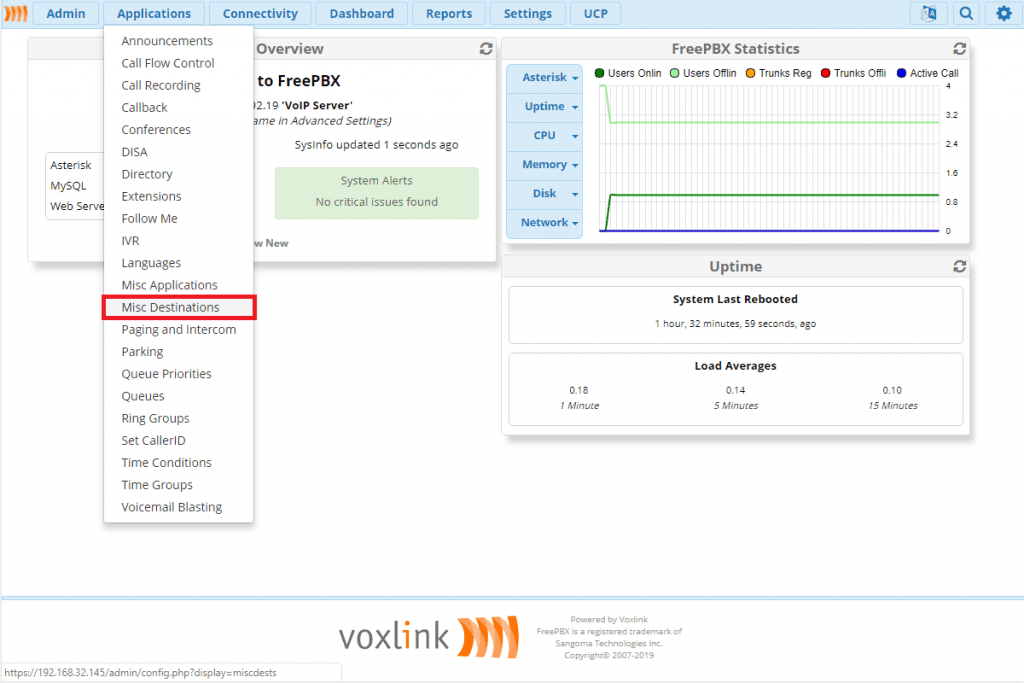Click the voxlink footer logo
Screen dimensions: 1024x683
[x=428, y=635]
